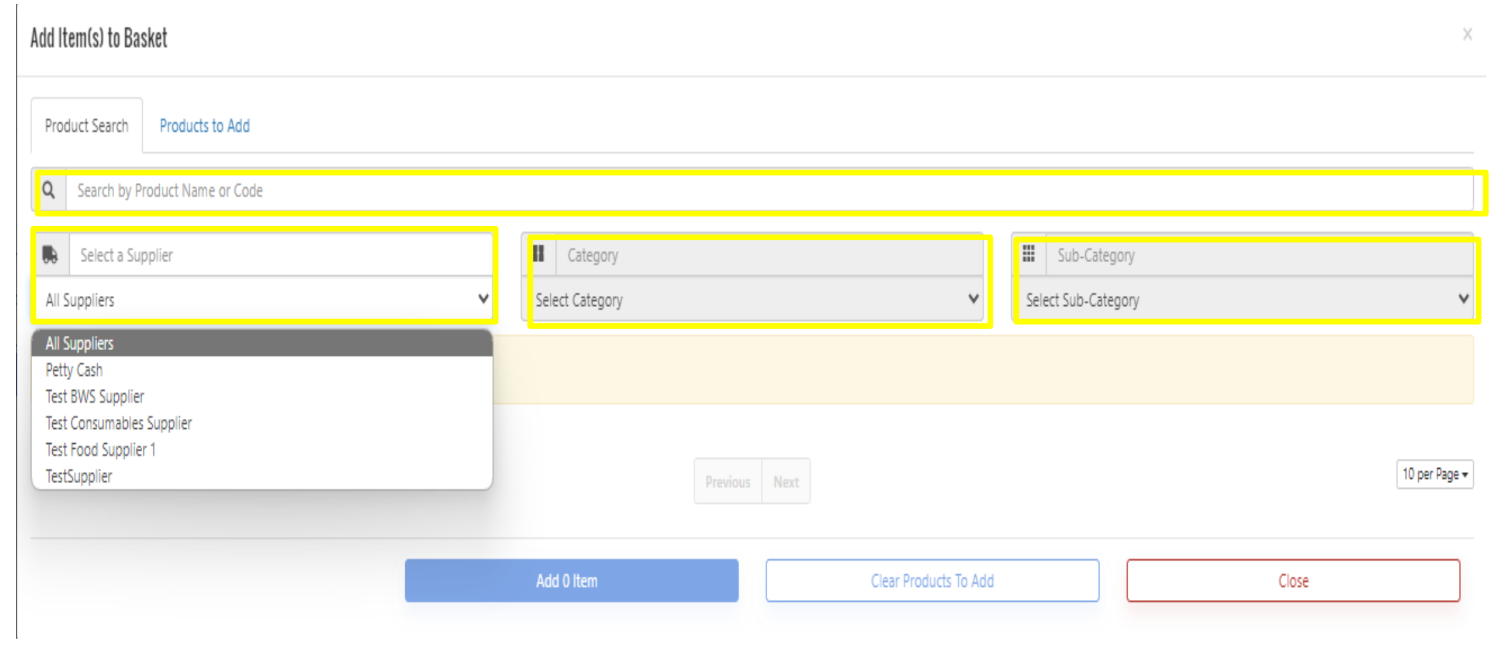Close the dialog with the X icon
Image resolution: width=1500 pixels, height=647 pixels.
click(1467, 35)
